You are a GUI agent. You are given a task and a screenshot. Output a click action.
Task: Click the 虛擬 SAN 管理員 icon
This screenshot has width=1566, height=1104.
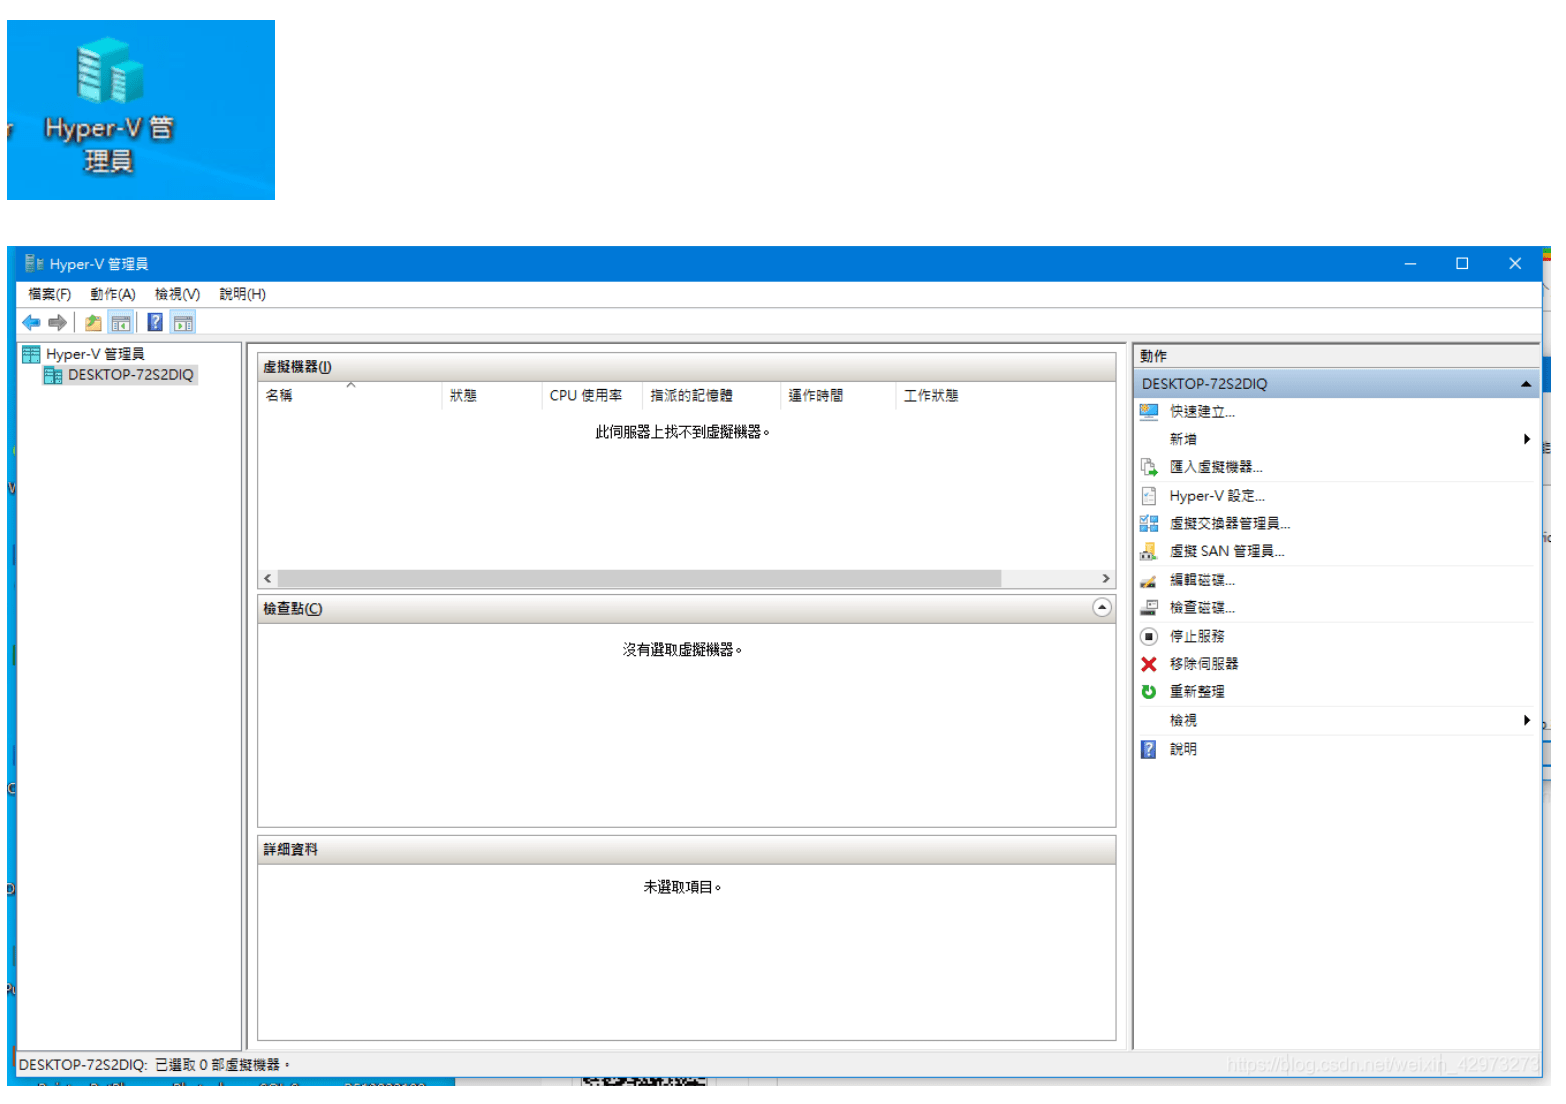click(x=1149, y=551)
